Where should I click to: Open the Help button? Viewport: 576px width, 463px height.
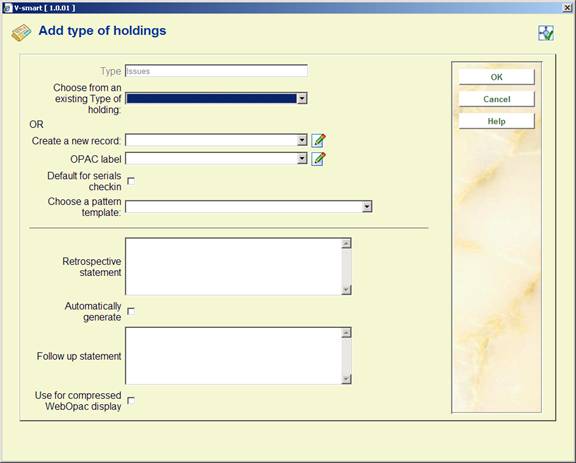click(496, 121)
